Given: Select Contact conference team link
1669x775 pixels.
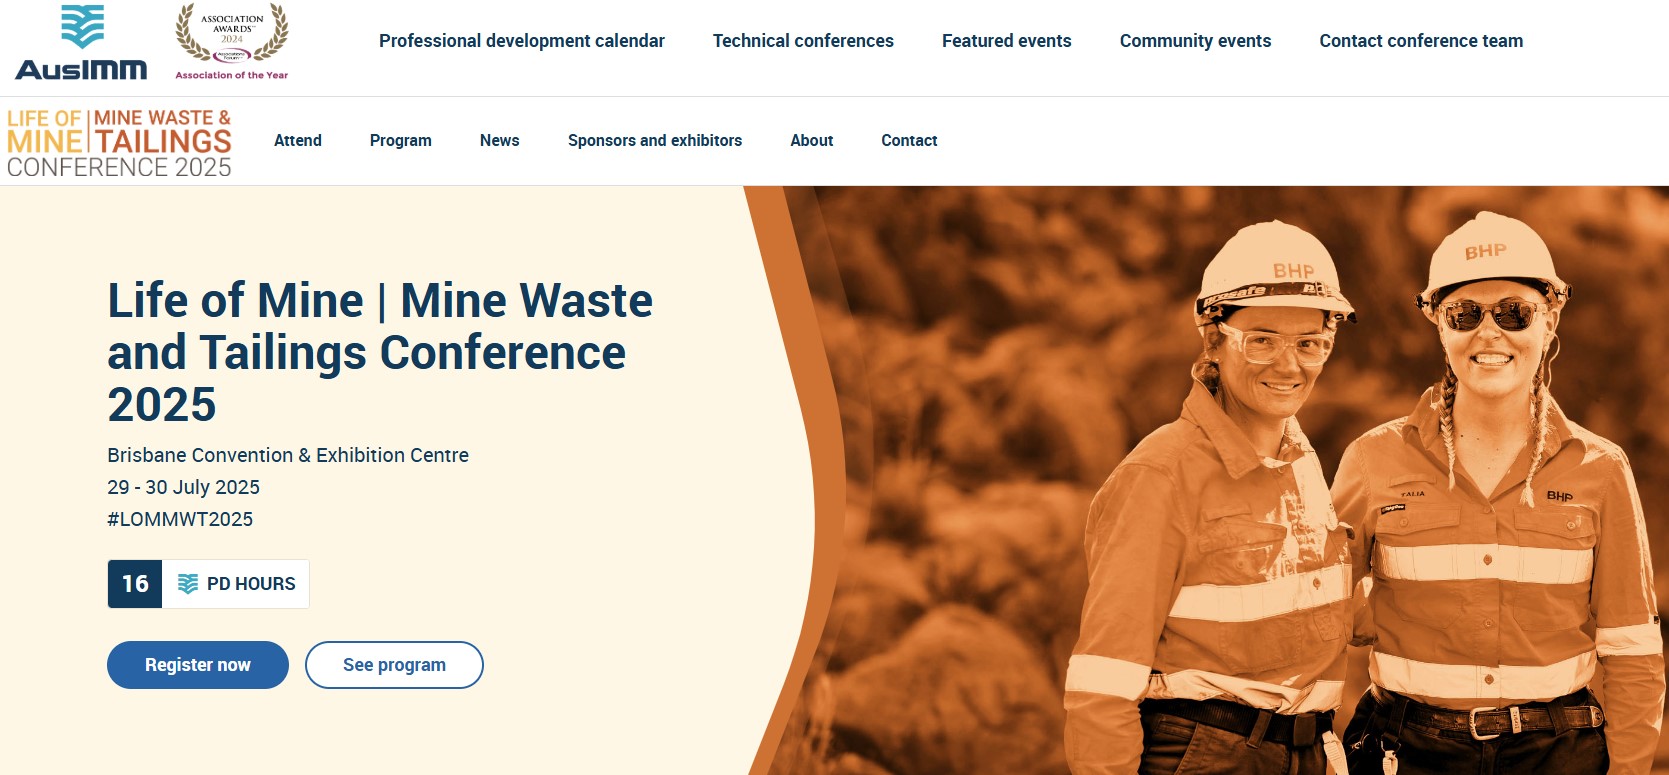Looking at the screenshot, I should point(1421,41).
